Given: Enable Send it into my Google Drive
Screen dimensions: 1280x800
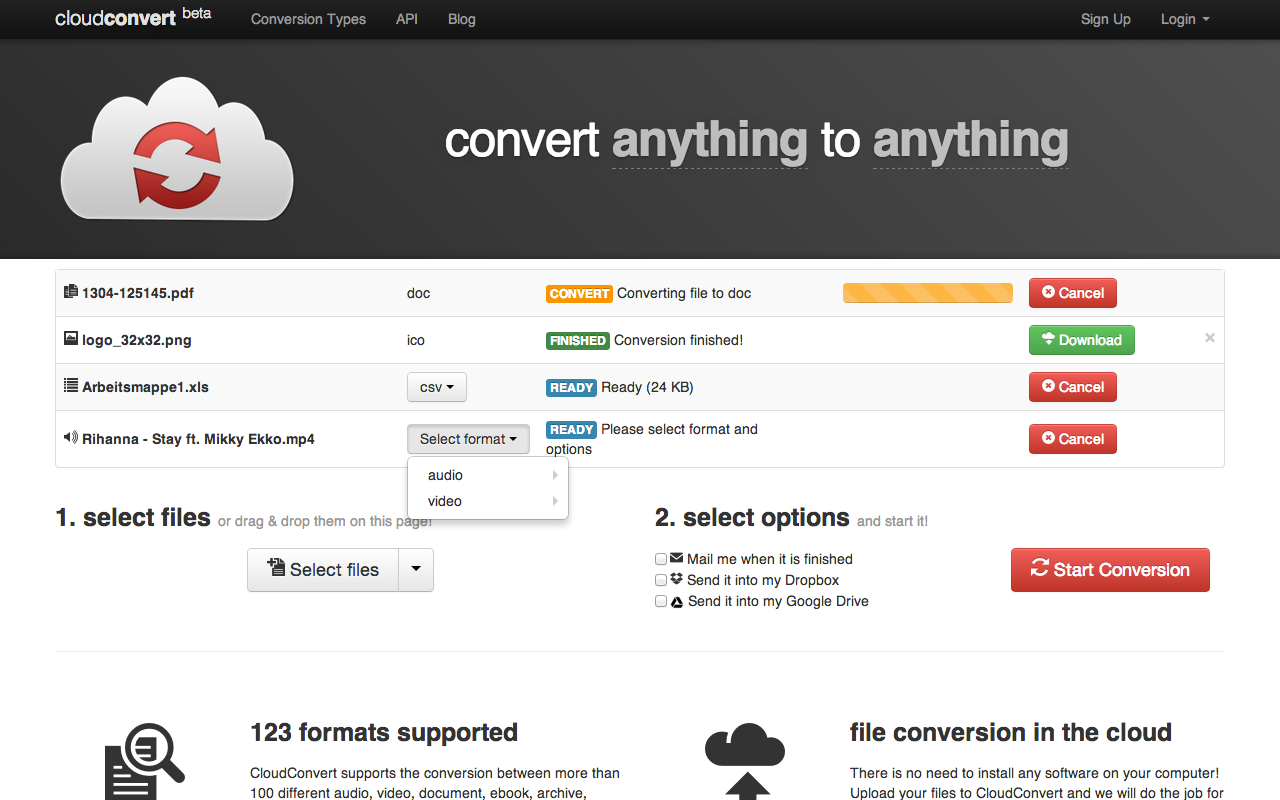Looking at the screenshot, I should click(x=661, y=601).
